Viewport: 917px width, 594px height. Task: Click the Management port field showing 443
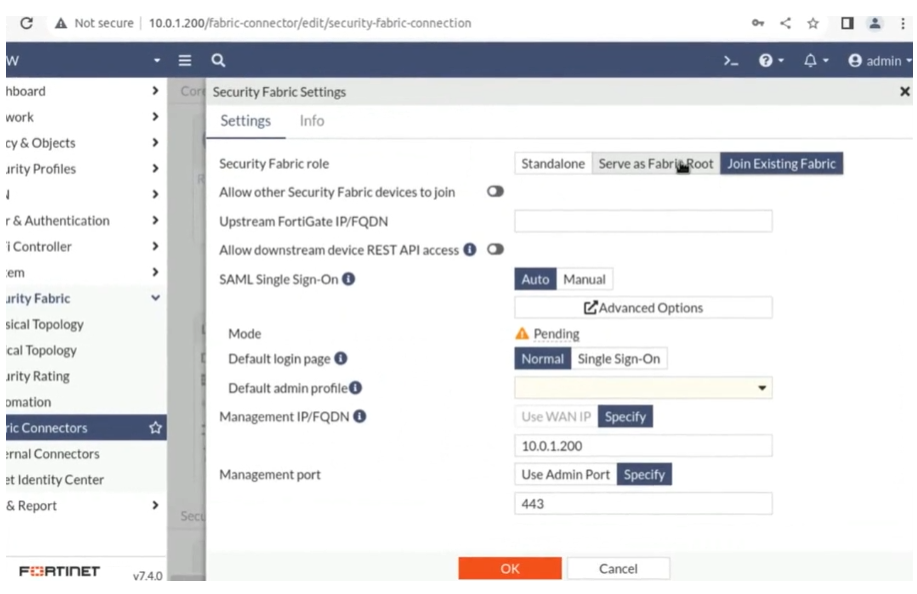(x=643, y=503)
